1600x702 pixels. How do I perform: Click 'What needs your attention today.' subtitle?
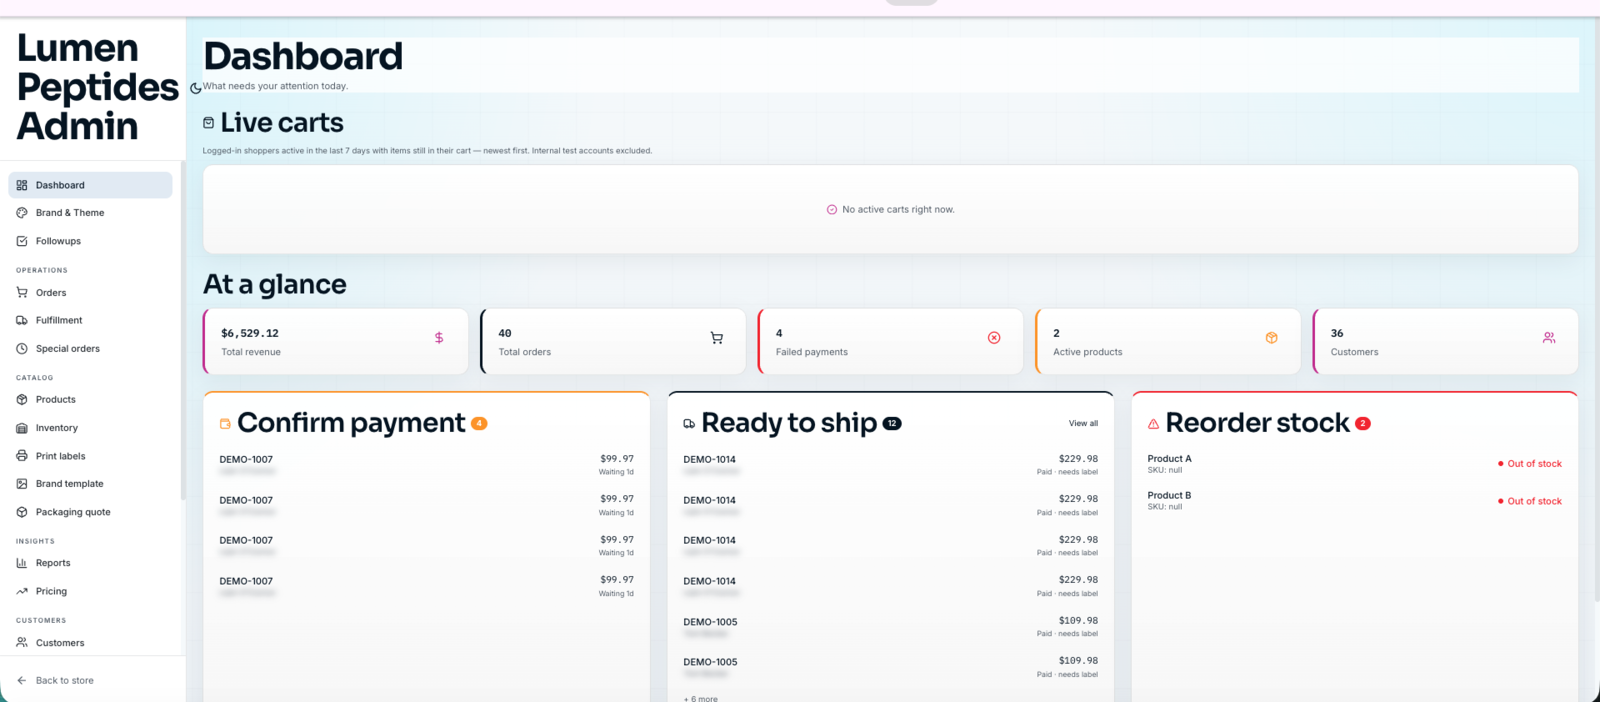coord(275,86)
